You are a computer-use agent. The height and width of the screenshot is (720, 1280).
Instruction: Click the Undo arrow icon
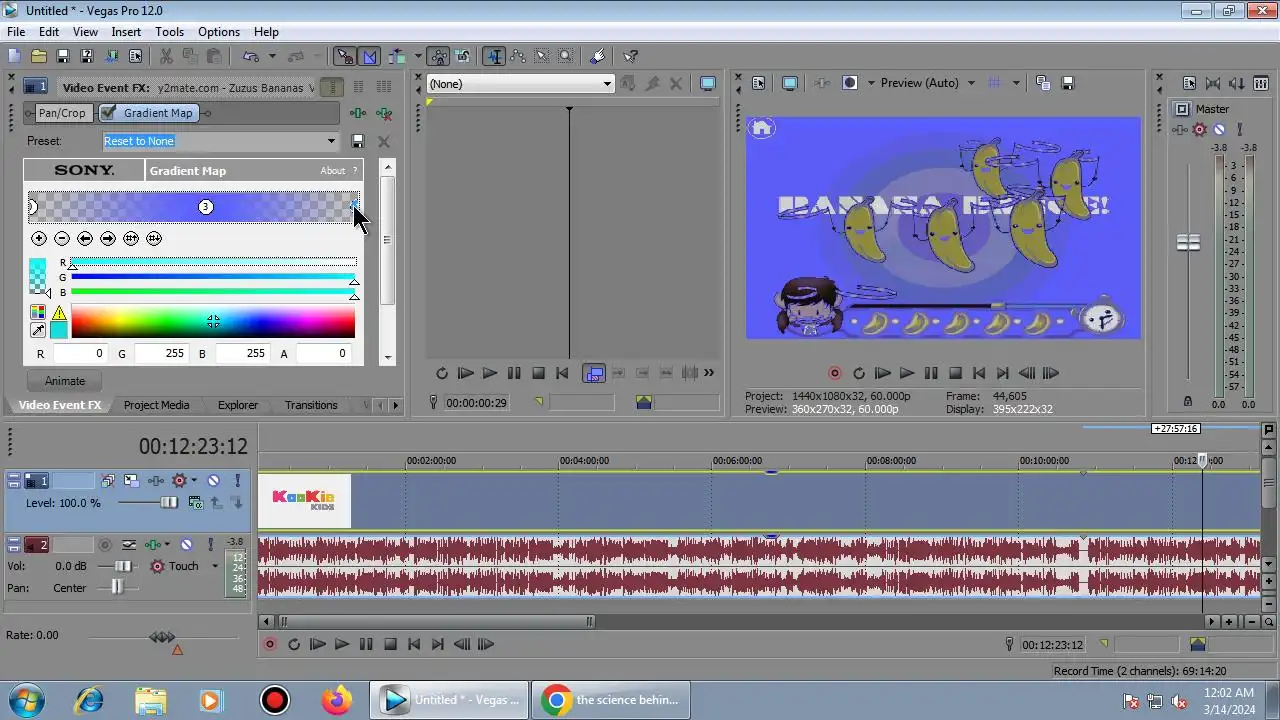point(250,57)
